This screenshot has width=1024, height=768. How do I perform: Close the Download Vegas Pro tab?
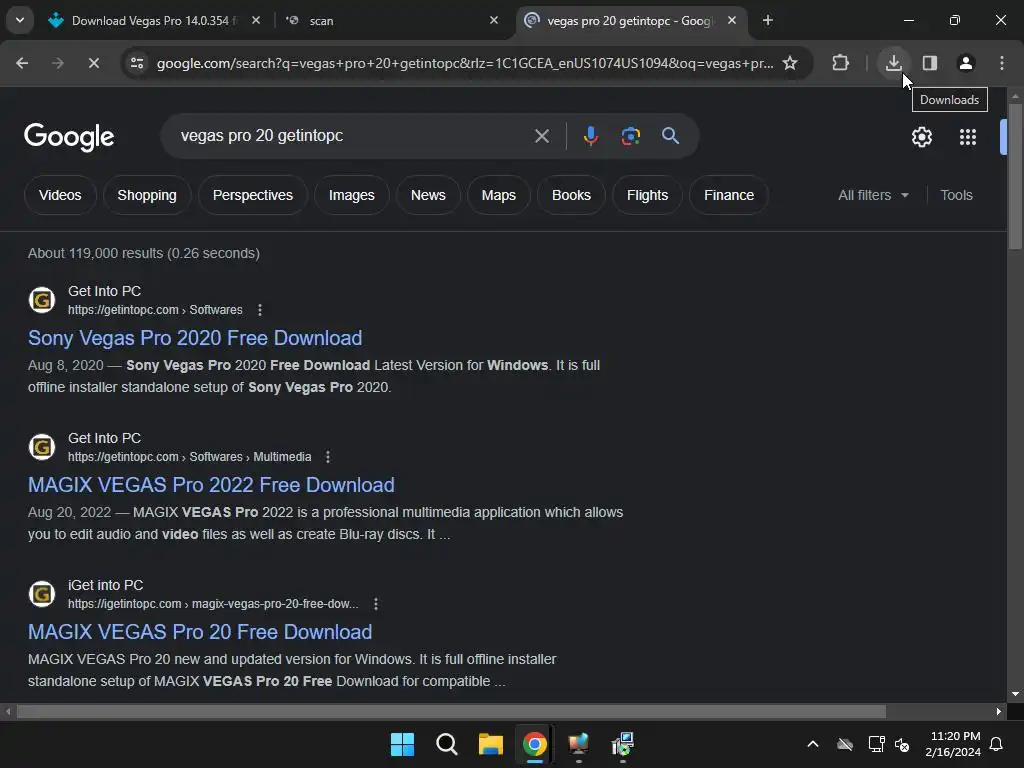click(x=256, y=20)
